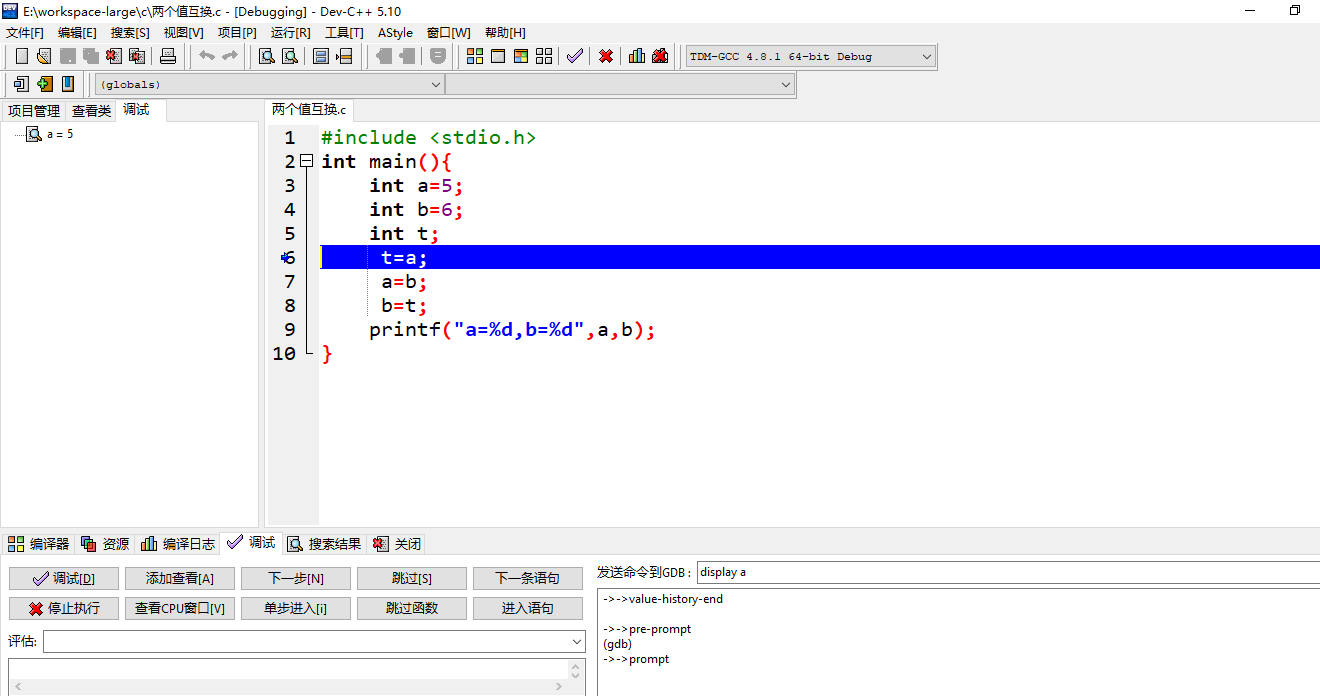Click the New file toolbar icon
This screenshot has width=1320, height=696.
pyautogui.click(x=21, y=56)
